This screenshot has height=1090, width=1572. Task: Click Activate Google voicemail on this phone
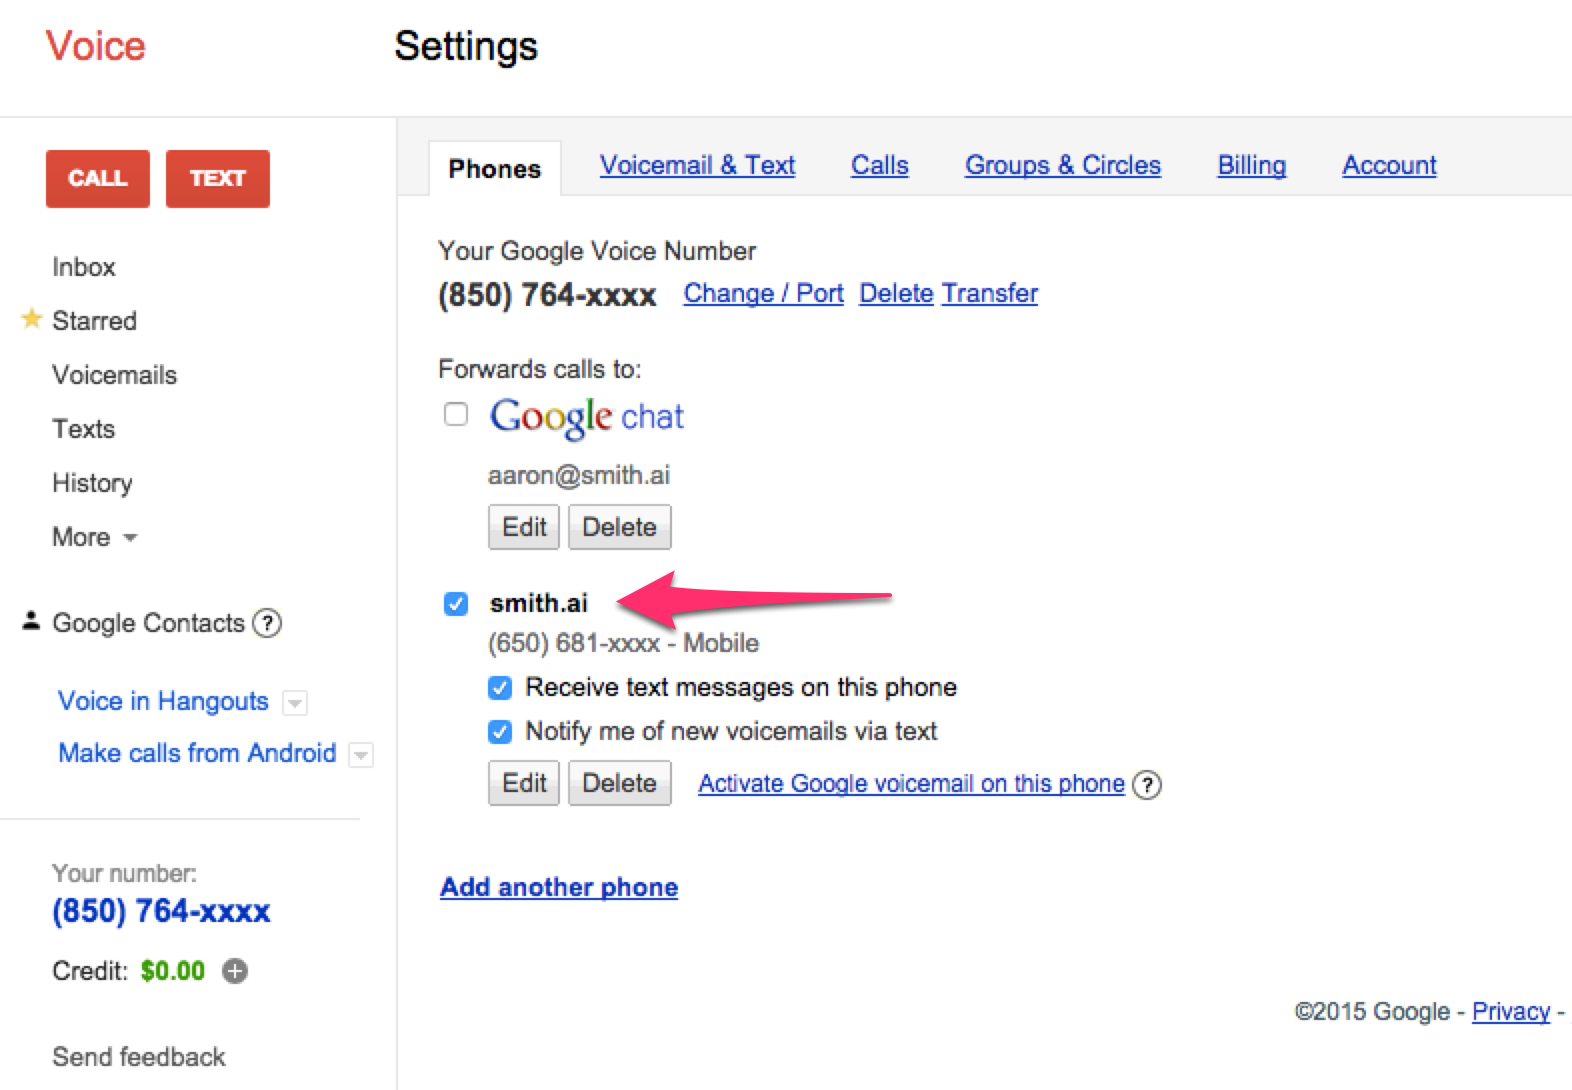(912, 784)
